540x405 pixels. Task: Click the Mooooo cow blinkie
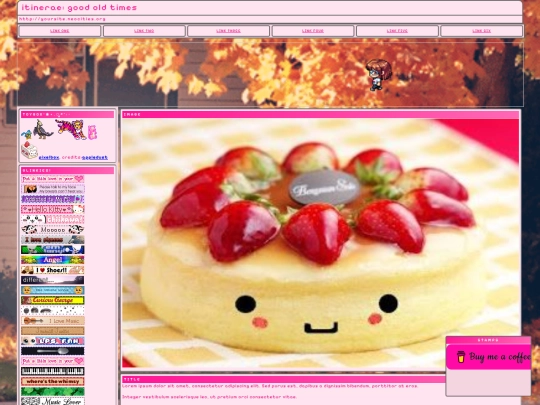coord(52,229)
